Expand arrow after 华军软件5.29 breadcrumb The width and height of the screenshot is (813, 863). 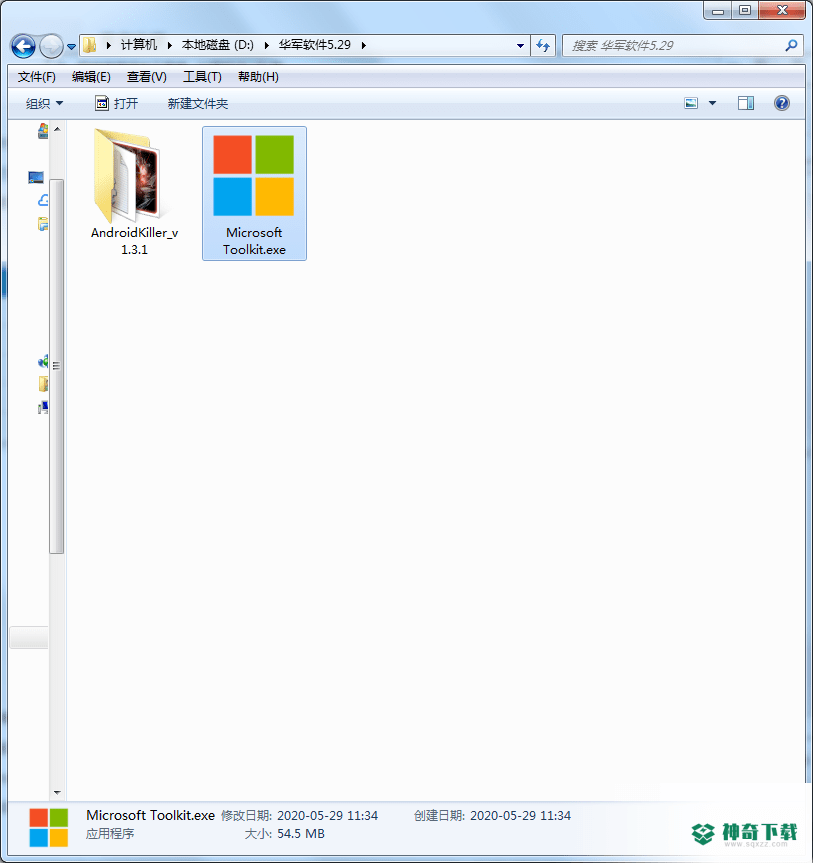(x=363, y=45)
